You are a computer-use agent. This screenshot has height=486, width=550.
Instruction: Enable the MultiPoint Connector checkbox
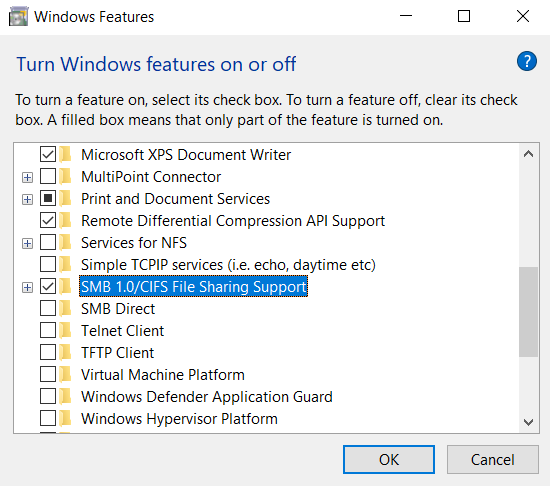(48, 177)
